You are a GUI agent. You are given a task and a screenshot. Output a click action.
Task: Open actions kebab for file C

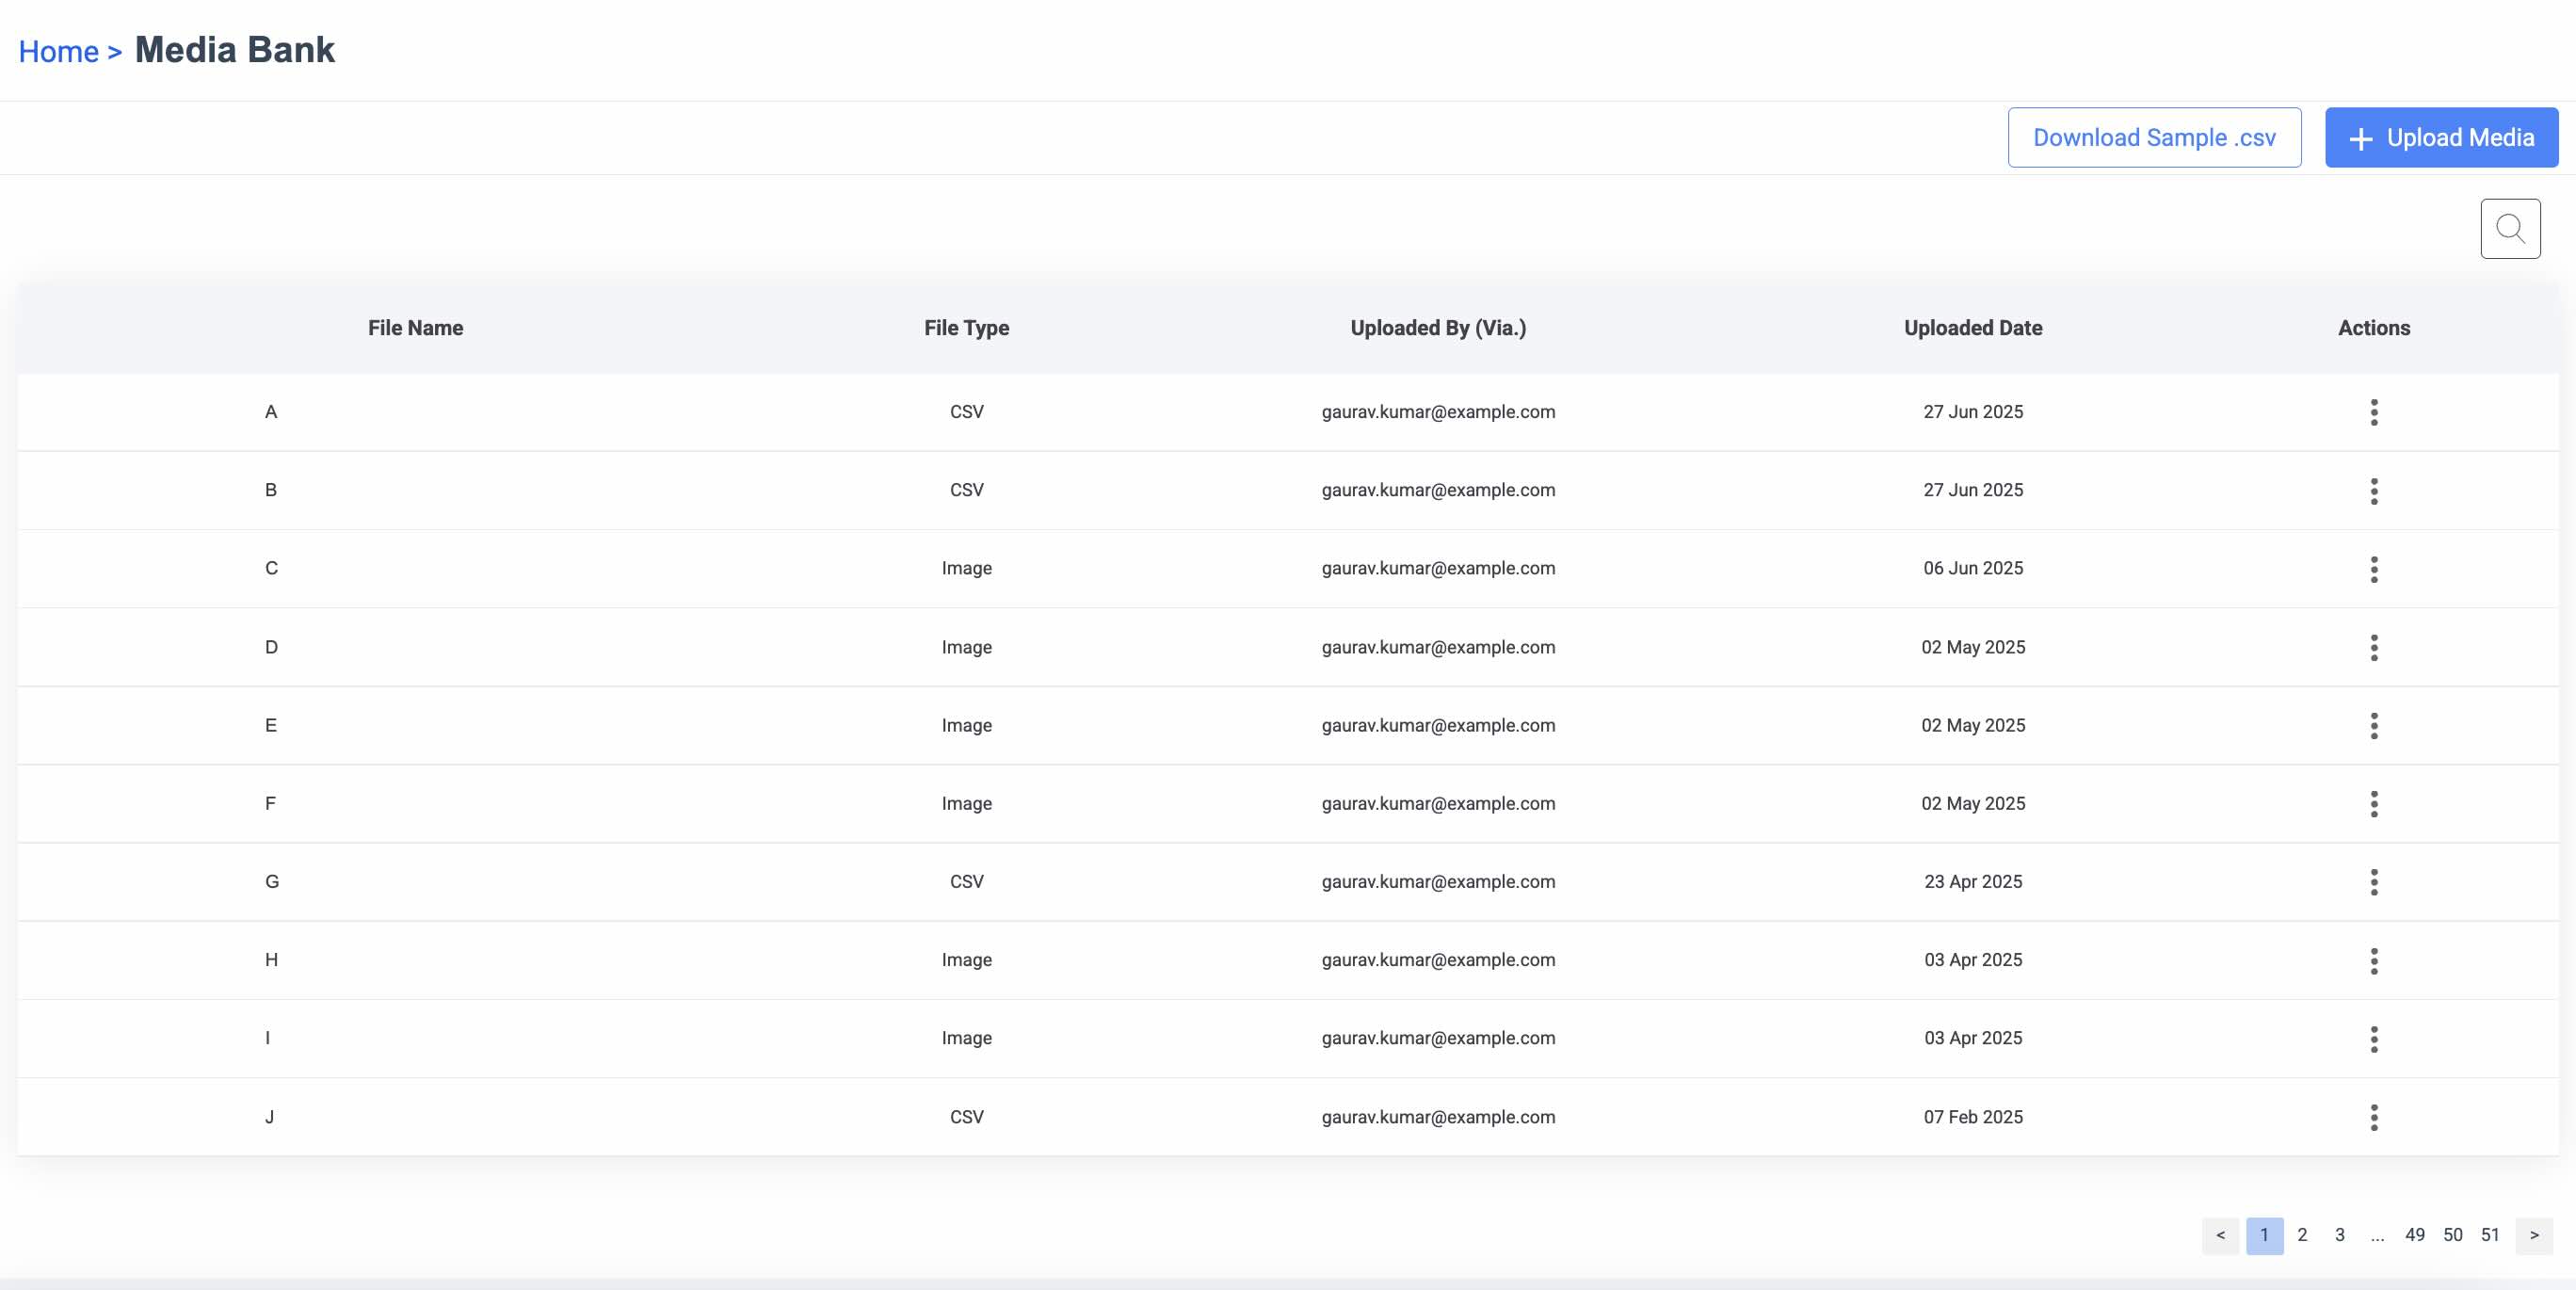coord(2373,569)
